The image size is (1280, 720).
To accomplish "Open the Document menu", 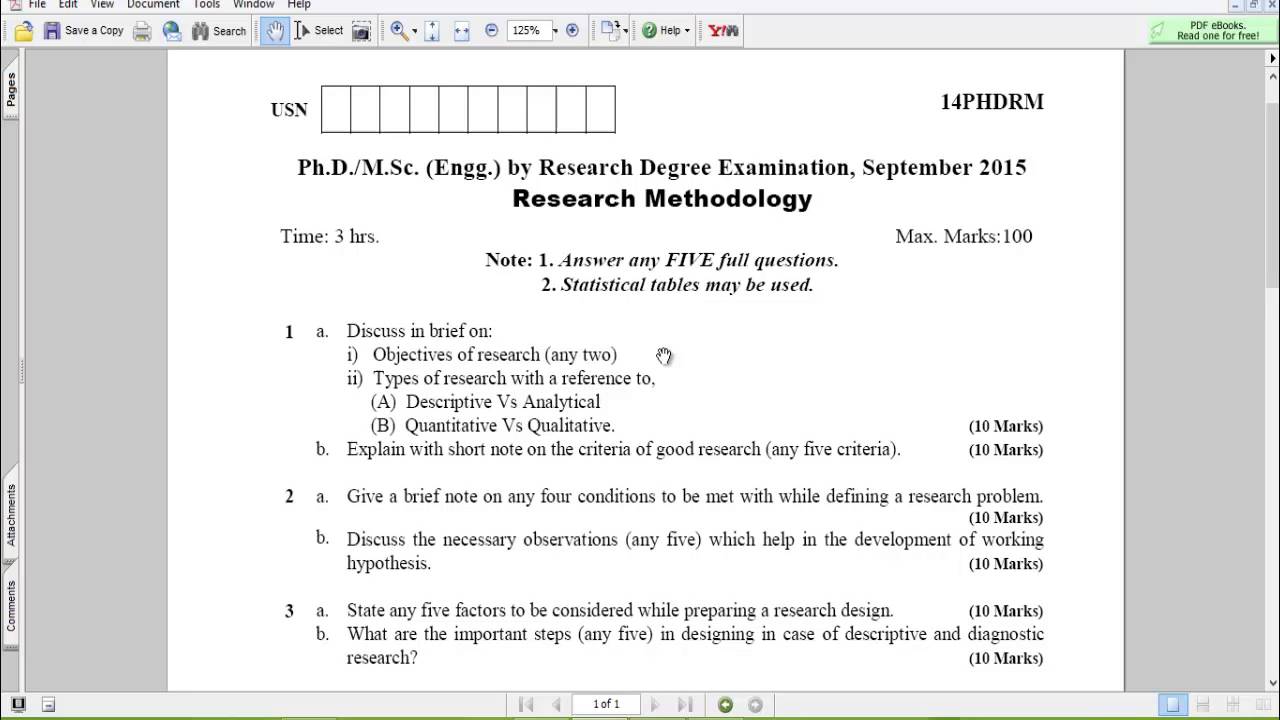I will [x=153, y=5].
